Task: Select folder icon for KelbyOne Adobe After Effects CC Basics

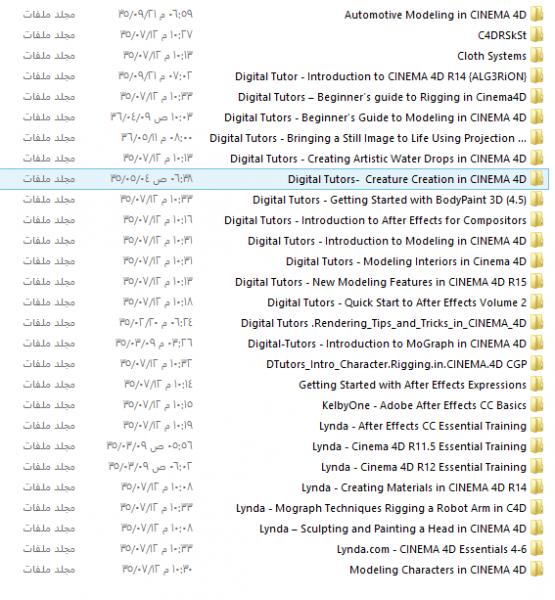Action: [x=537, y=405]
